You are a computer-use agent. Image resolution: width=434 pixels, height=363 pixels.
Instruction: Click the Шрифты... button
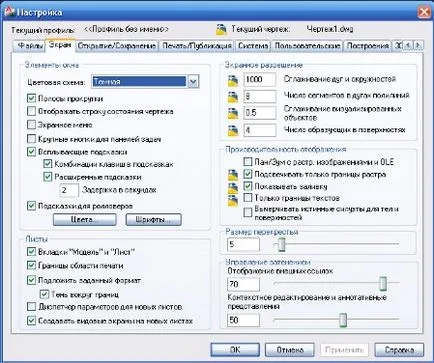coord(154,220)
